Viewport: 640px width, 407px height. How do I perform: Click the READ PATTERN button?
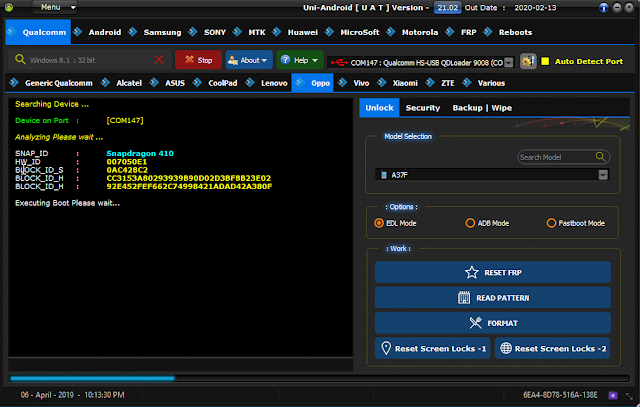493,298
